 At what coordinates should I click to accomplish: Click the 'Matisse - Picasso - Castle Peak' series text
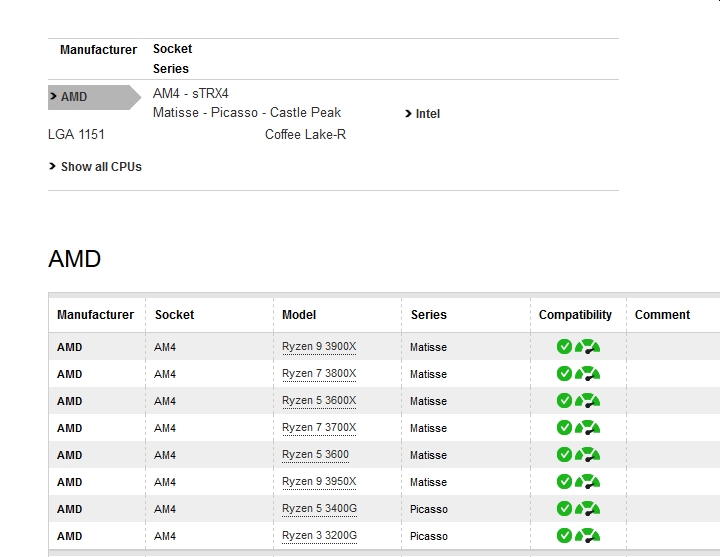tap(247, 113)
